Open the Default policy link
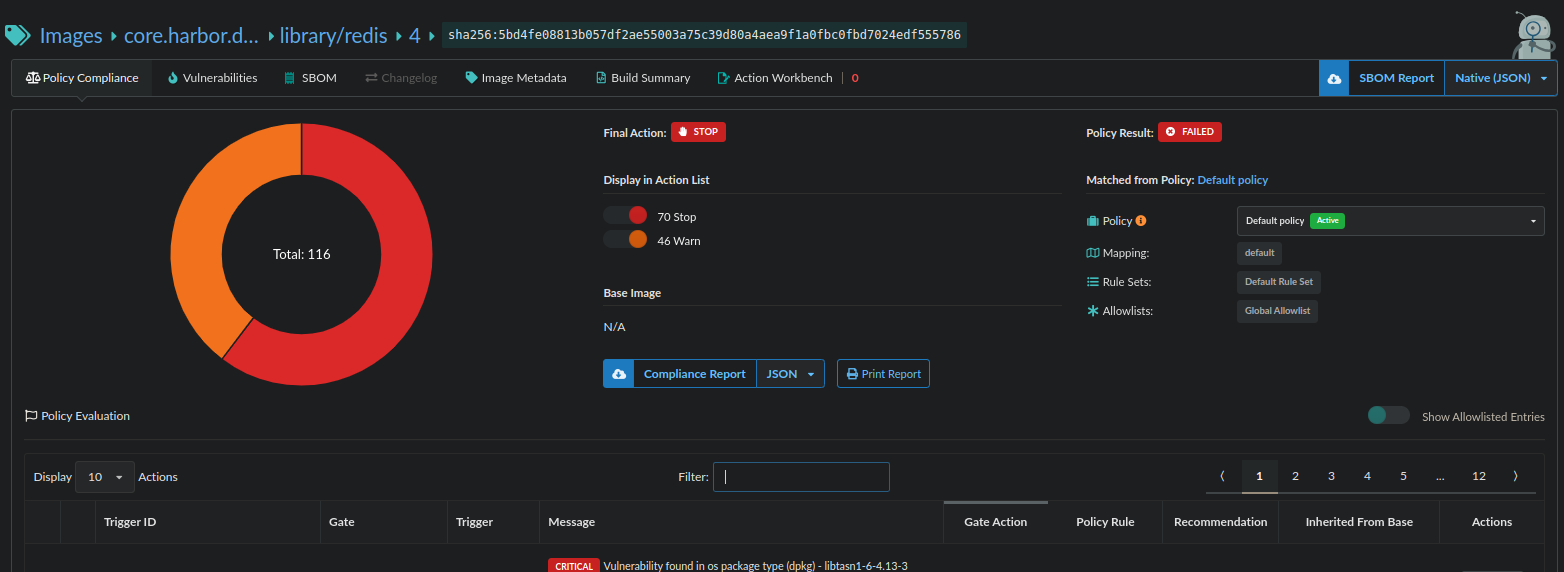1564x572 pixels. click(1232, 180)
